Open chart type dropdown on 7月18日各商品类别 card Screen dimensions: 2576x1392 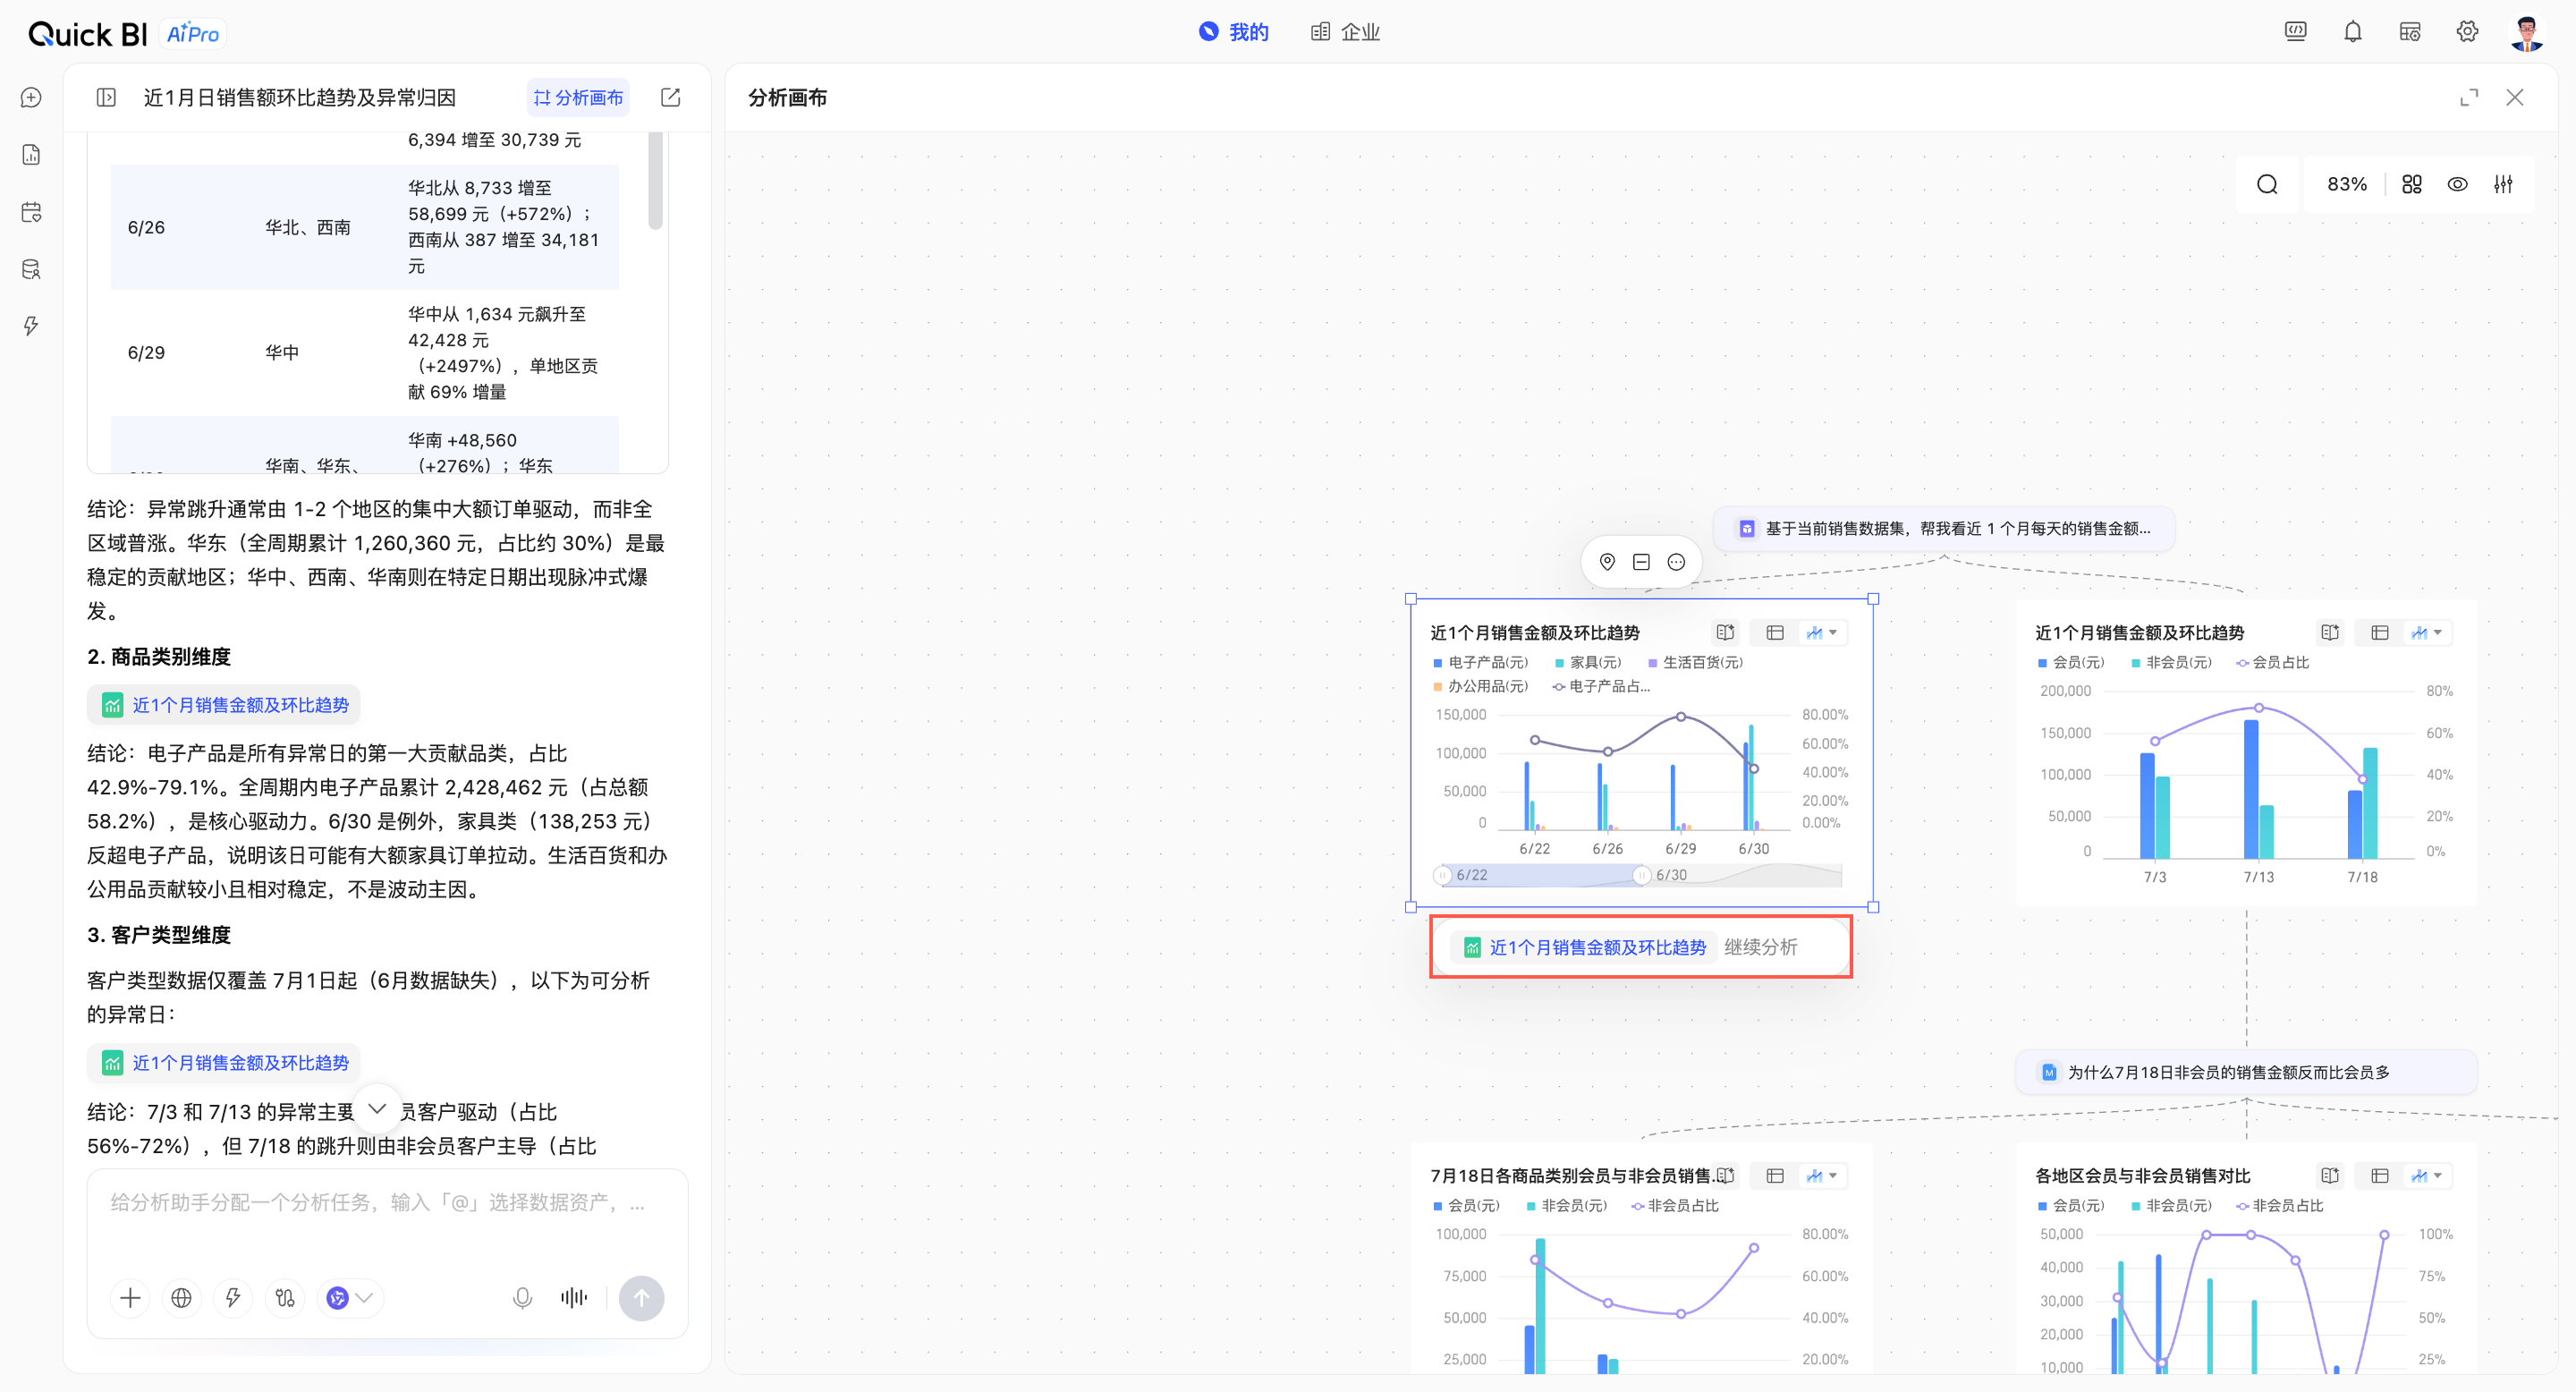[x=1823, y=1175]
